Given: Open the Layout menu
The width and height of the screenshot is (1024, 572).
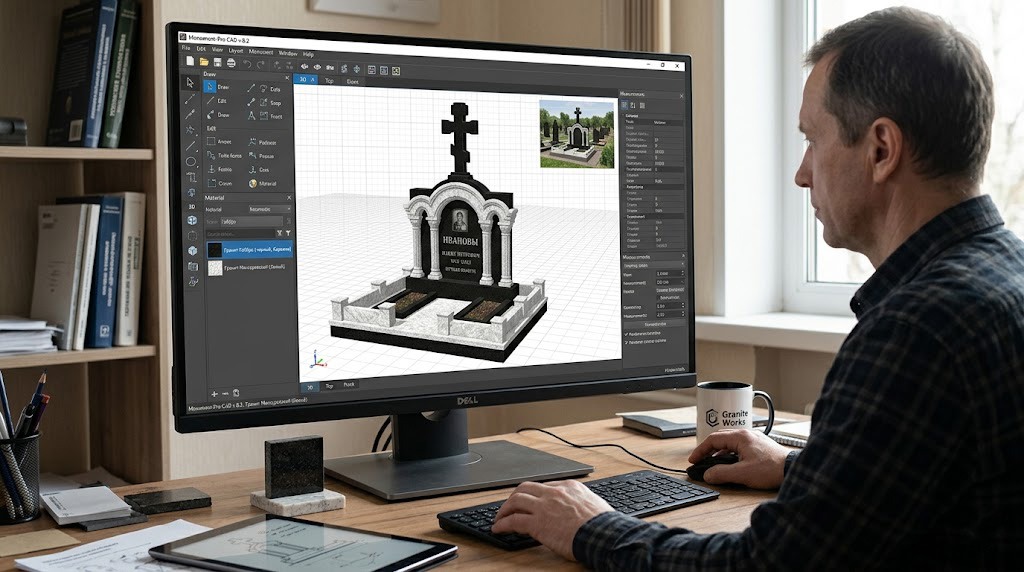Looking at the screenshot, I should [236, 50].
